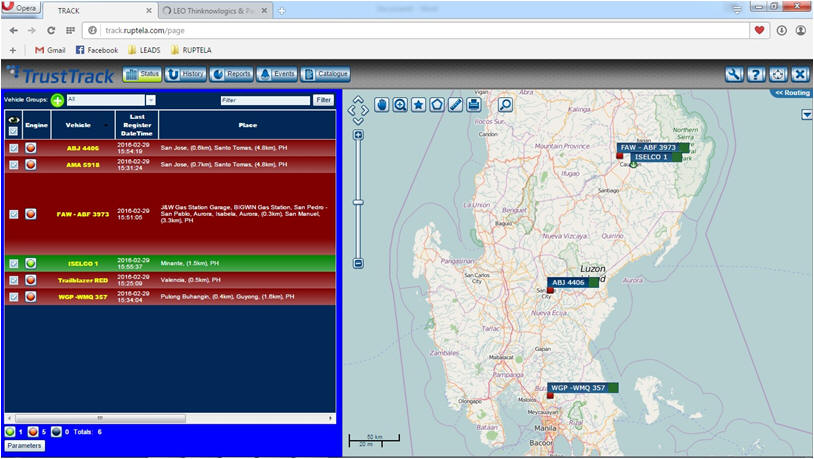
Task: Zoom in with plus button on slider
Action: (x=358, y=135)
